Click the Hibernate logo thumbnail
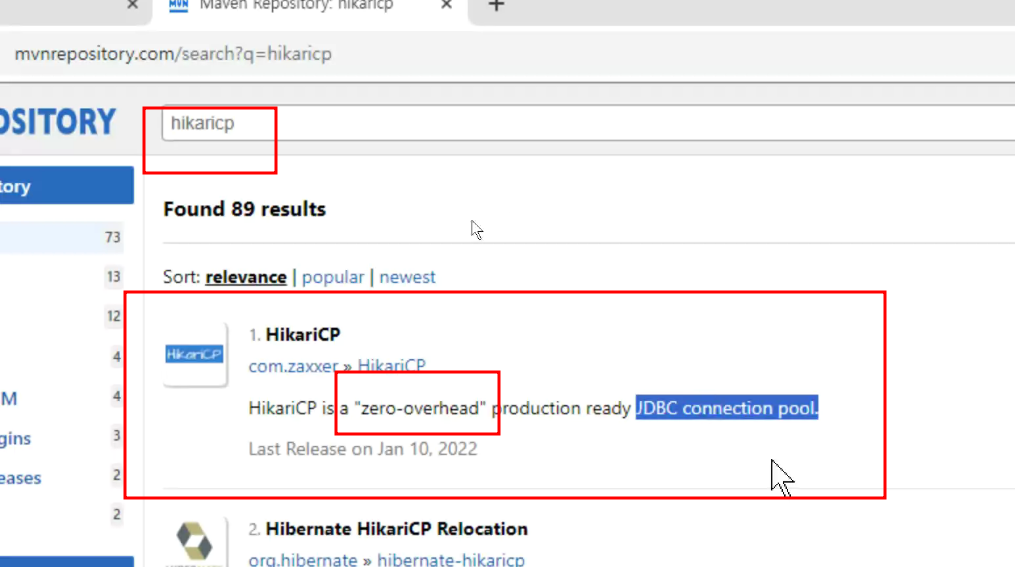1015x567 pixels. [195, 542]
